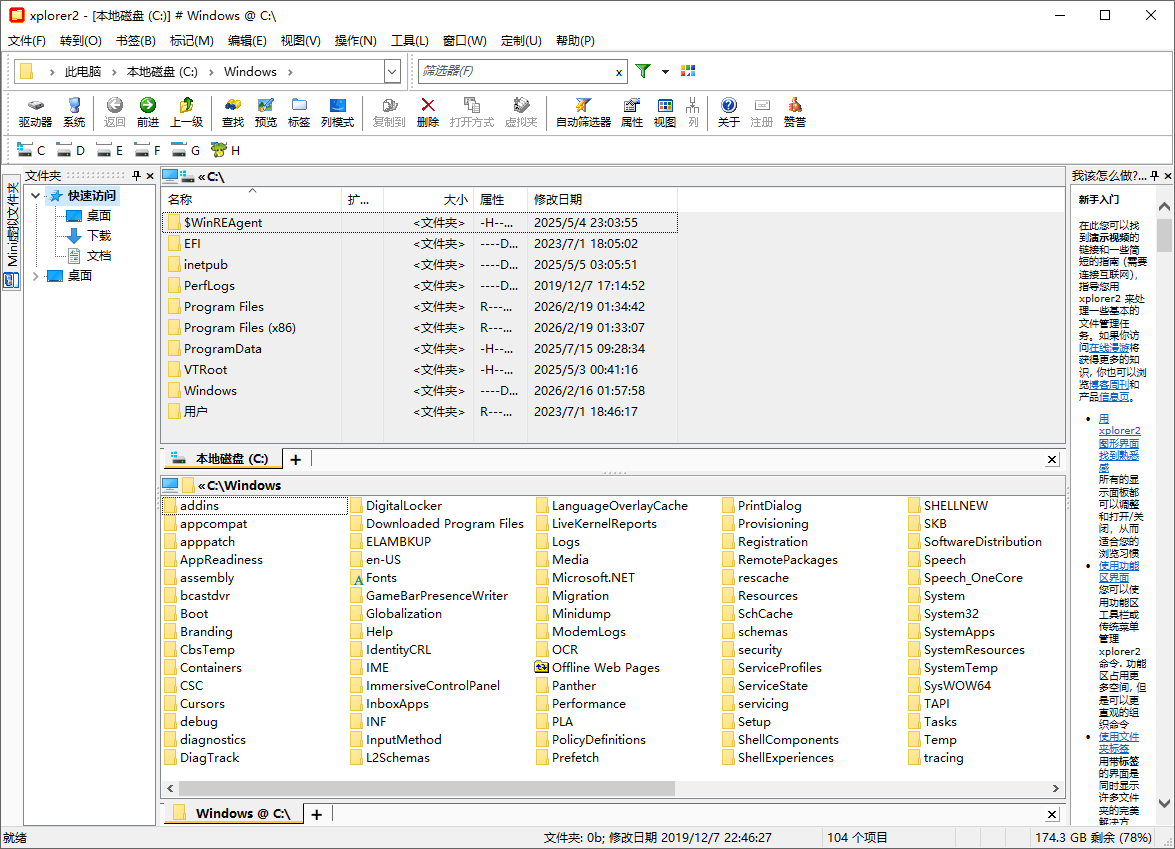Open 属性 (Properties) from the toolbar

632,112
